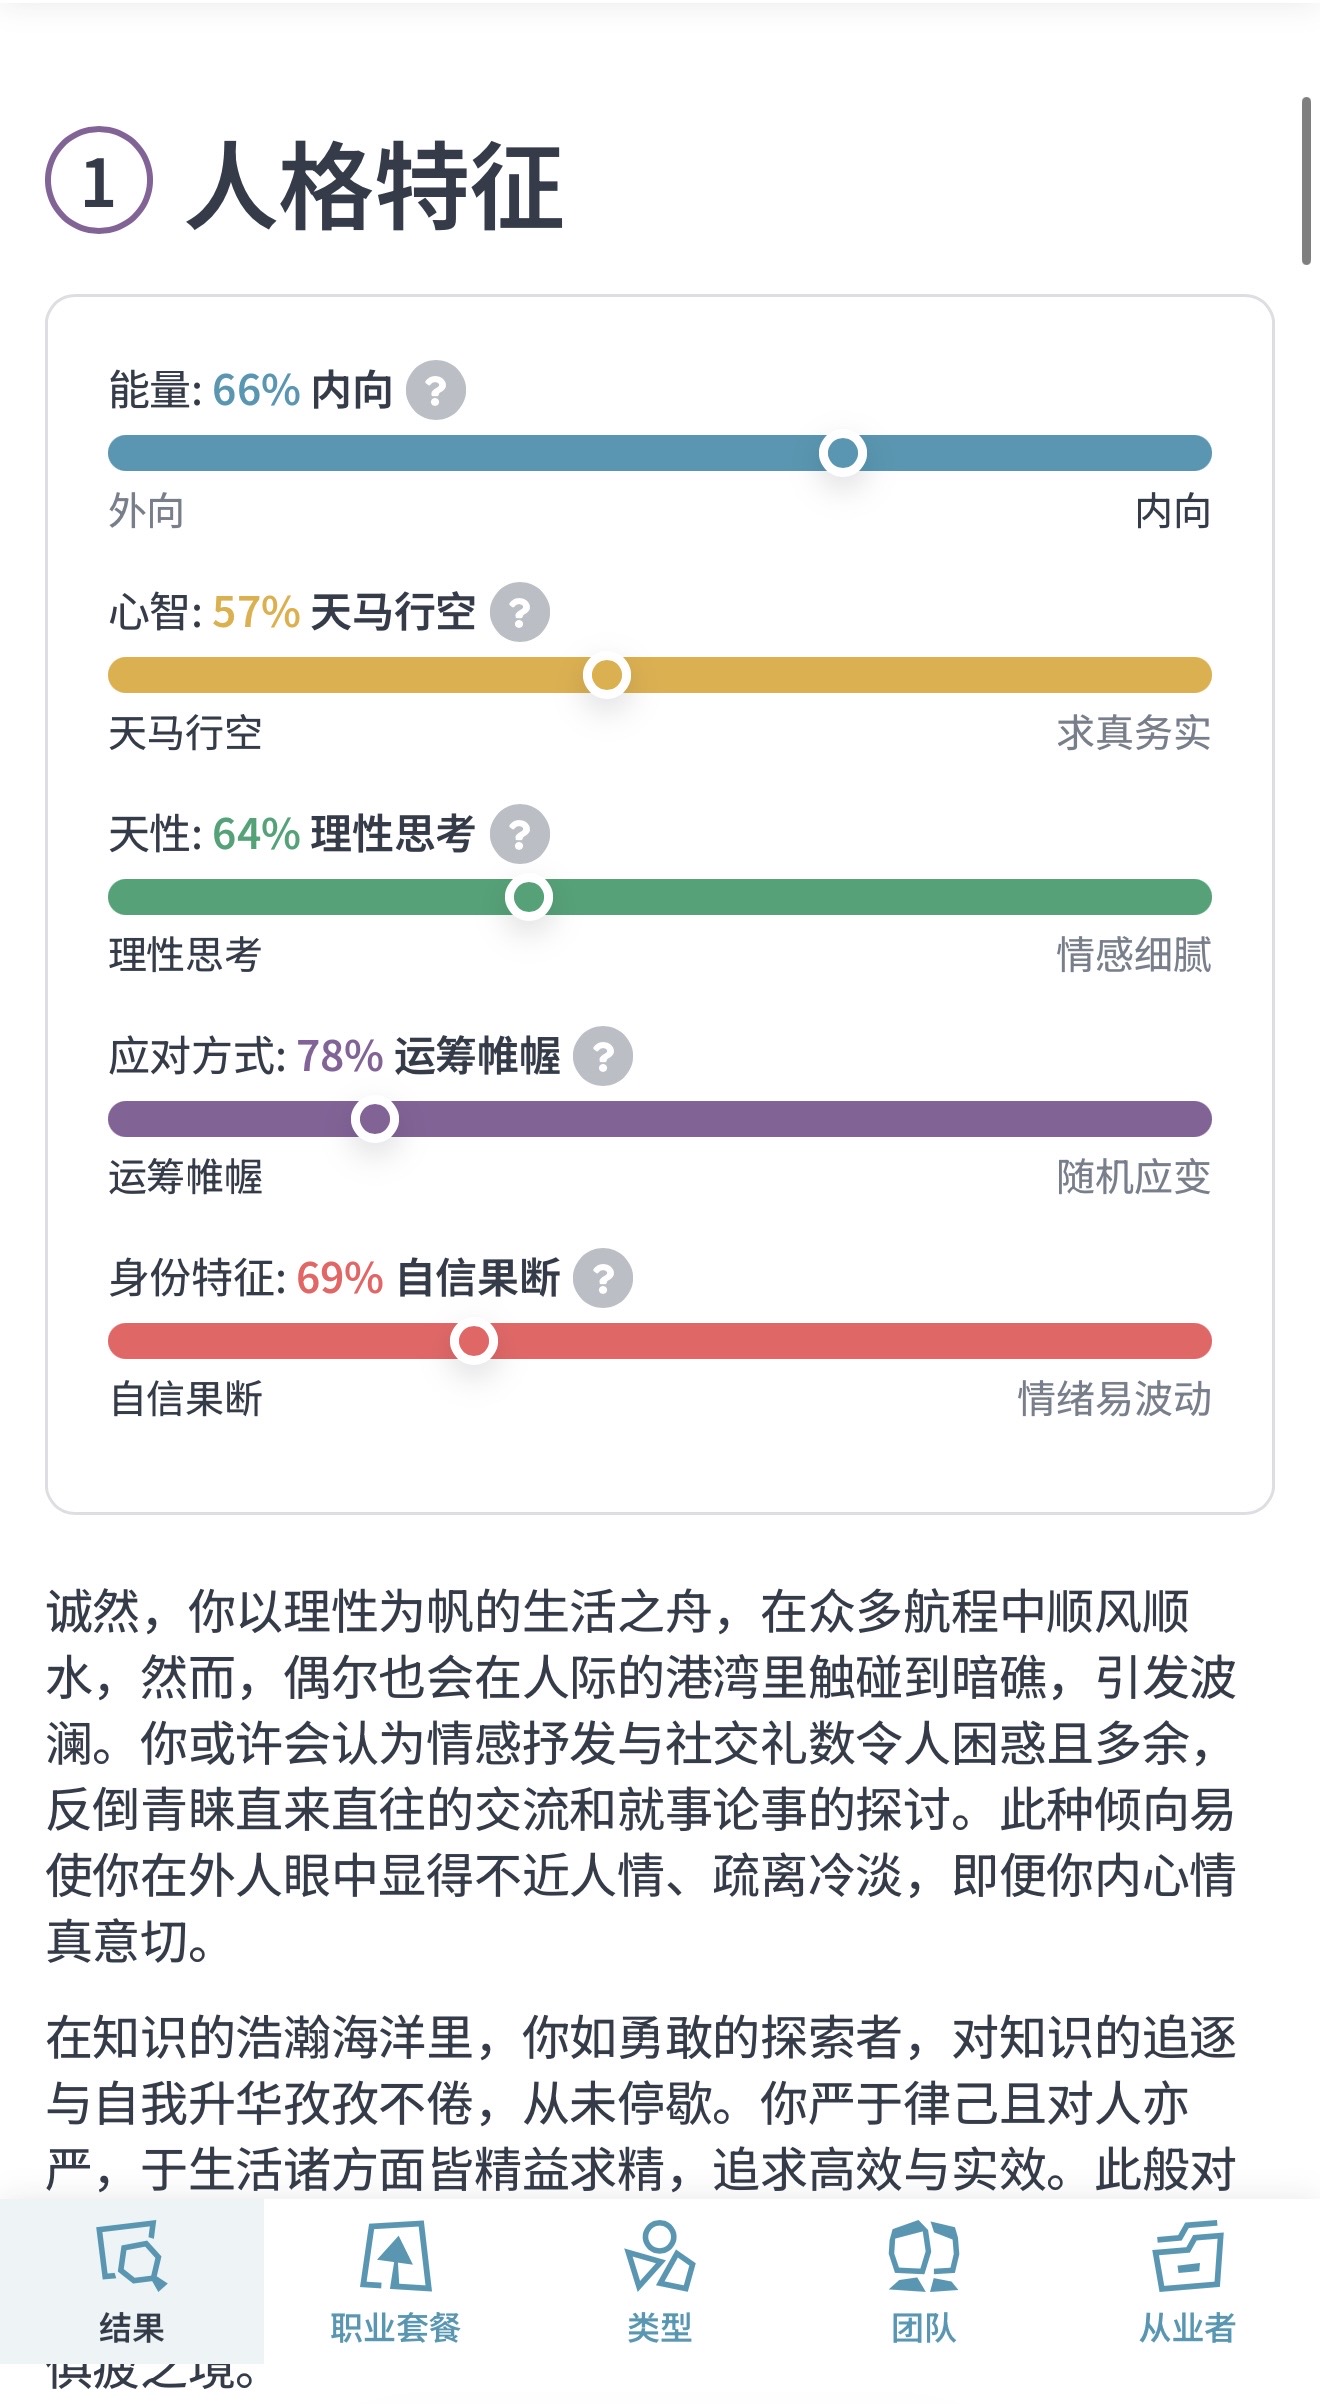This screenshot has width=1320, height=2404.
Task: Tap question mark beside 运筹帷幄 heading
Action: click(603, 1056)
